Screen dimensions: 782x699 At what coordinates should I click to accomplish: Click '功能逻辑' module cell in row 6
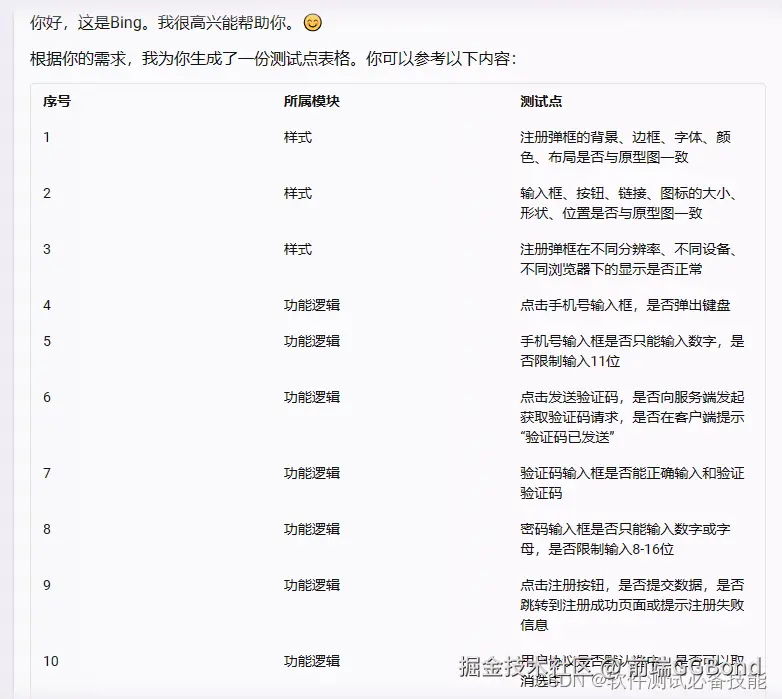(312, 397)
